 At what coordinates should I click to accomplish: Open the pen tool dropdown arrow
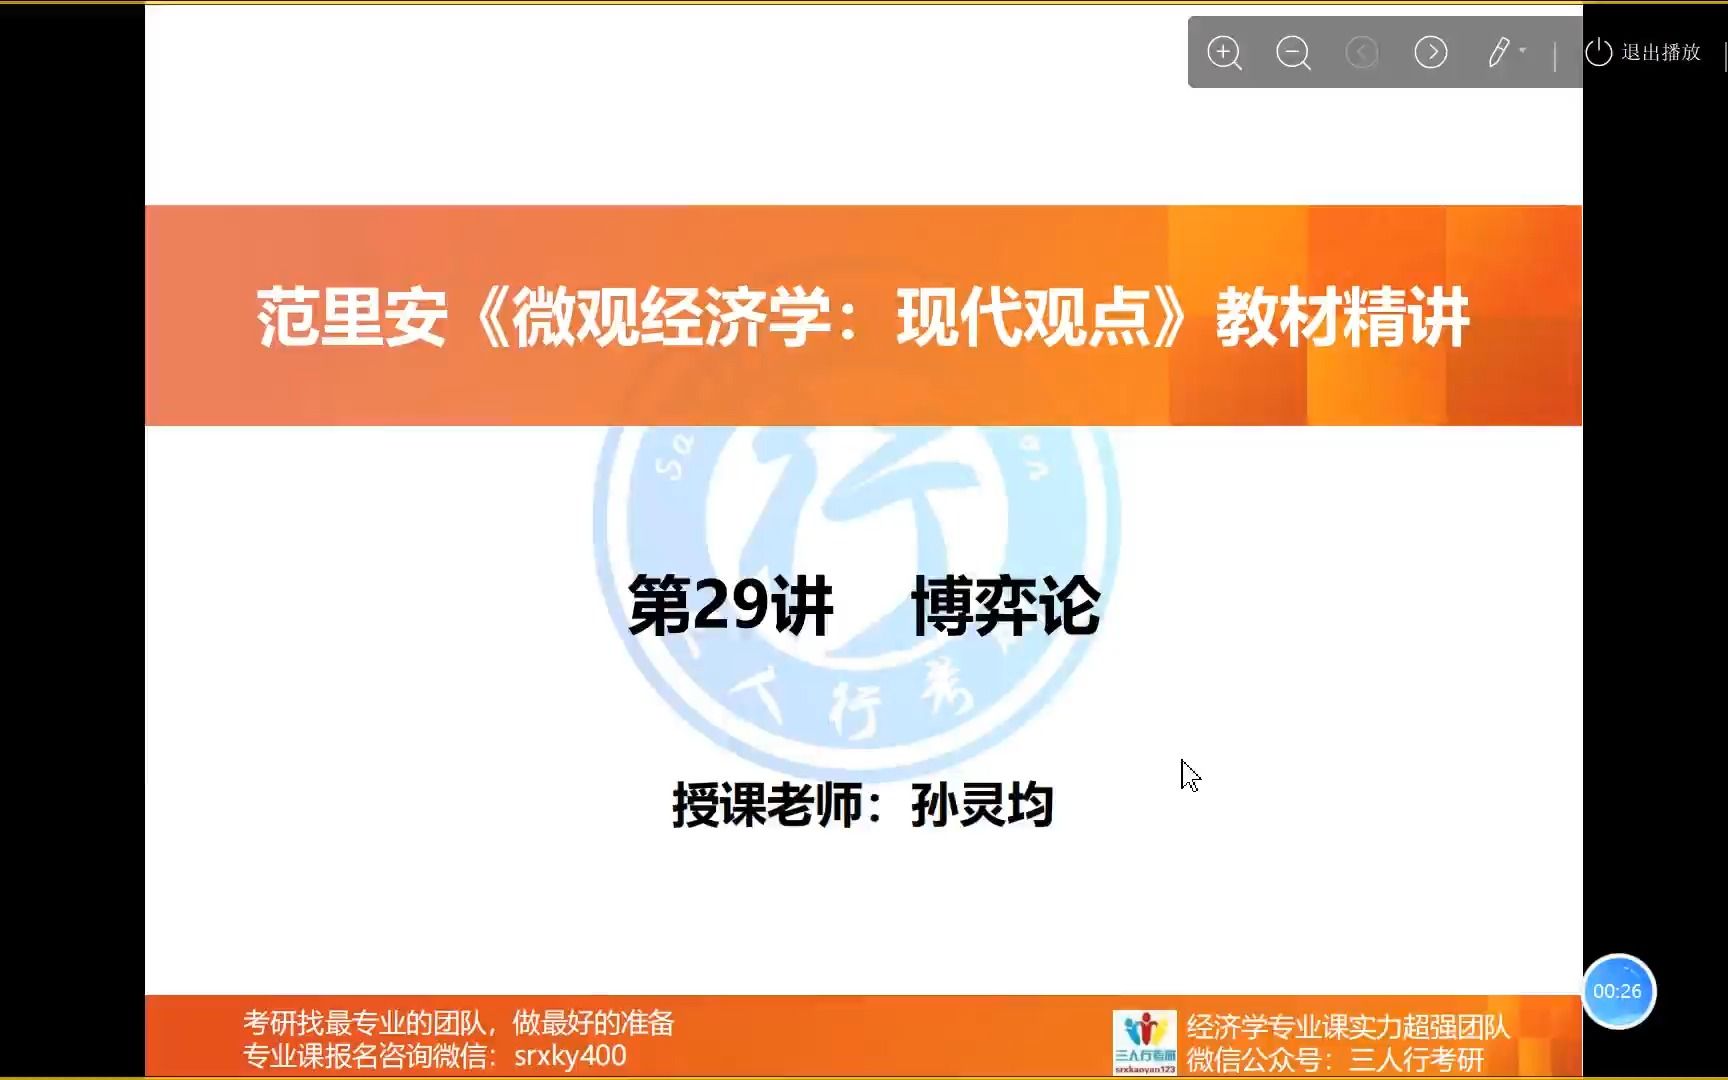coord(1523,50)
